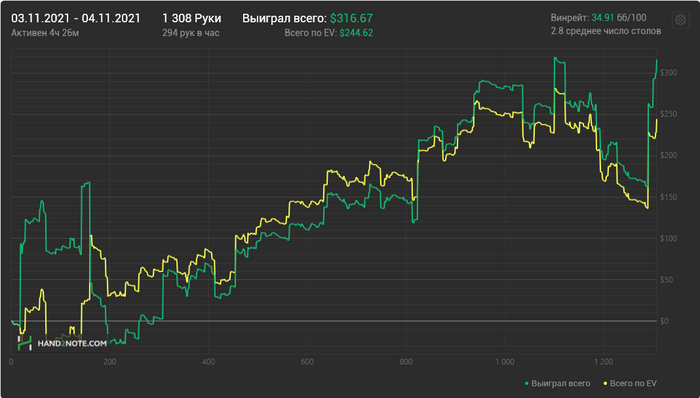This screenshot has height=398, width=700.
Task: Click the '1 200' x-axis label
Action: pyautogui.click(x=604, y=361)
